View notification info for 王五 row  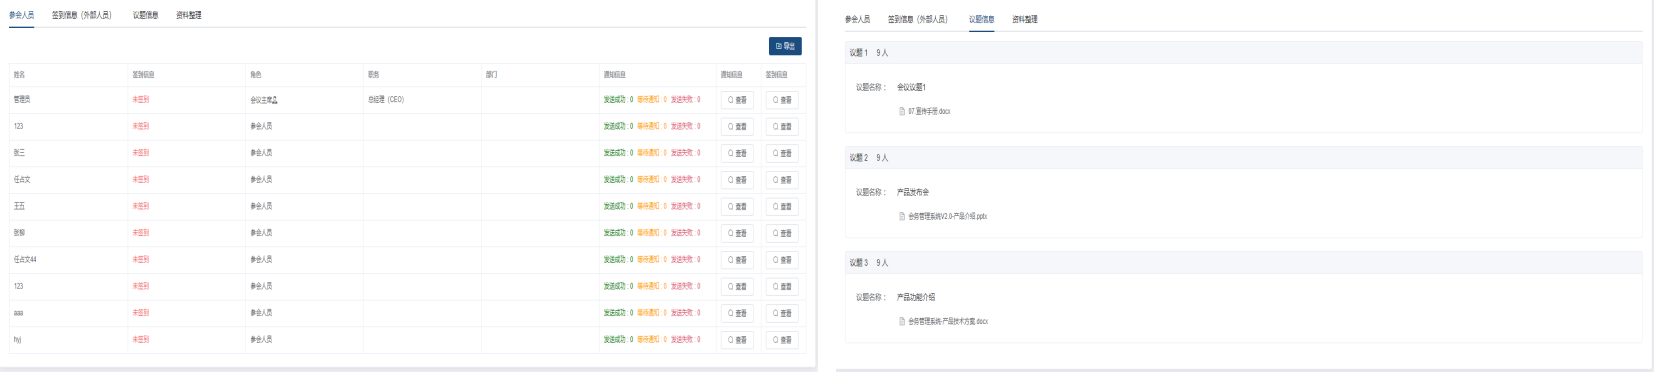pyautogui.click(x=737, y=206)
